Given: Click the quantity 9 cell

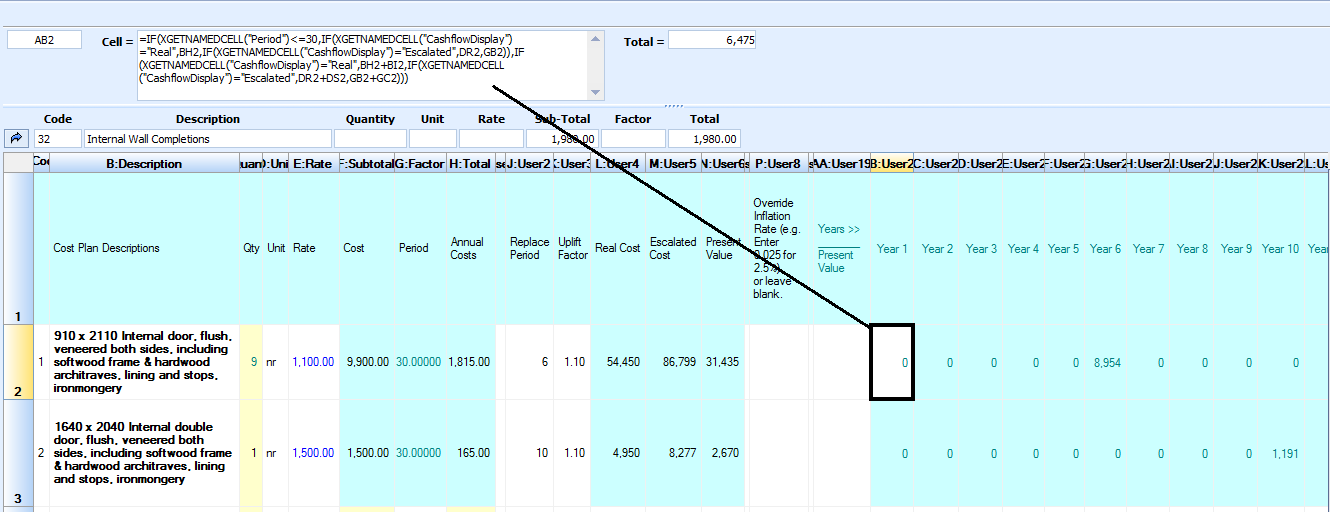Looking at the screenshot, I should tap(251, 362).
